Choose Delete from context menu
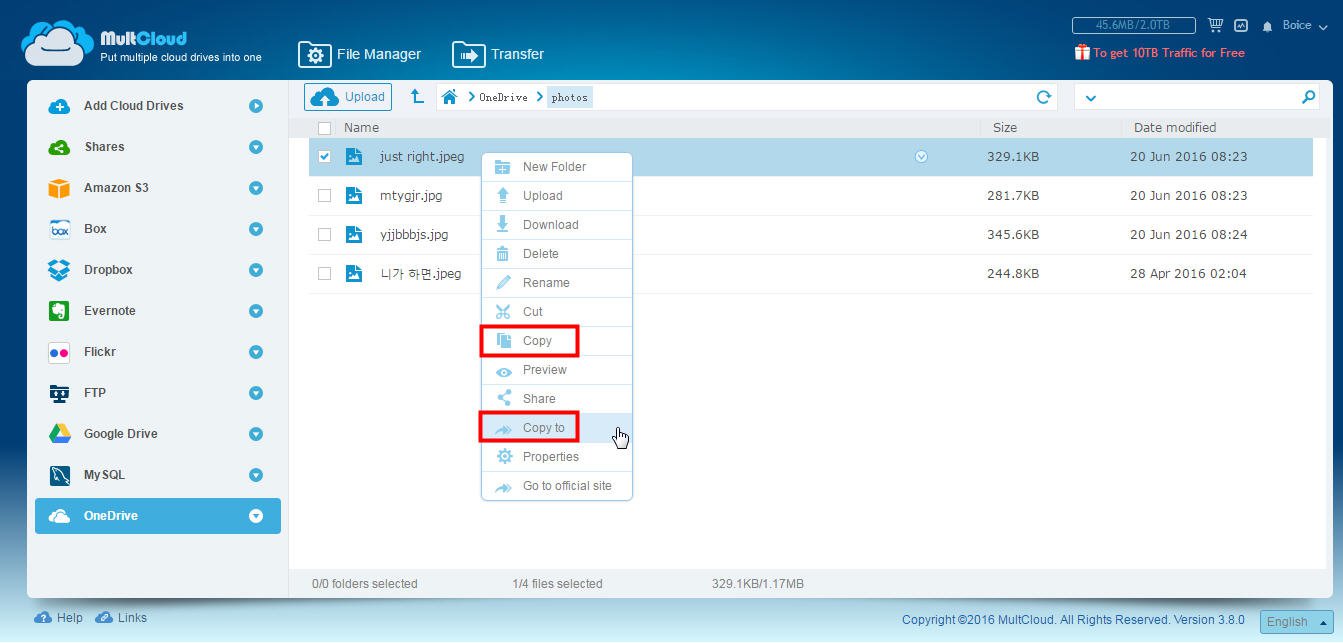The height and width of the screenshot is (643, 1343). (557, 254)
